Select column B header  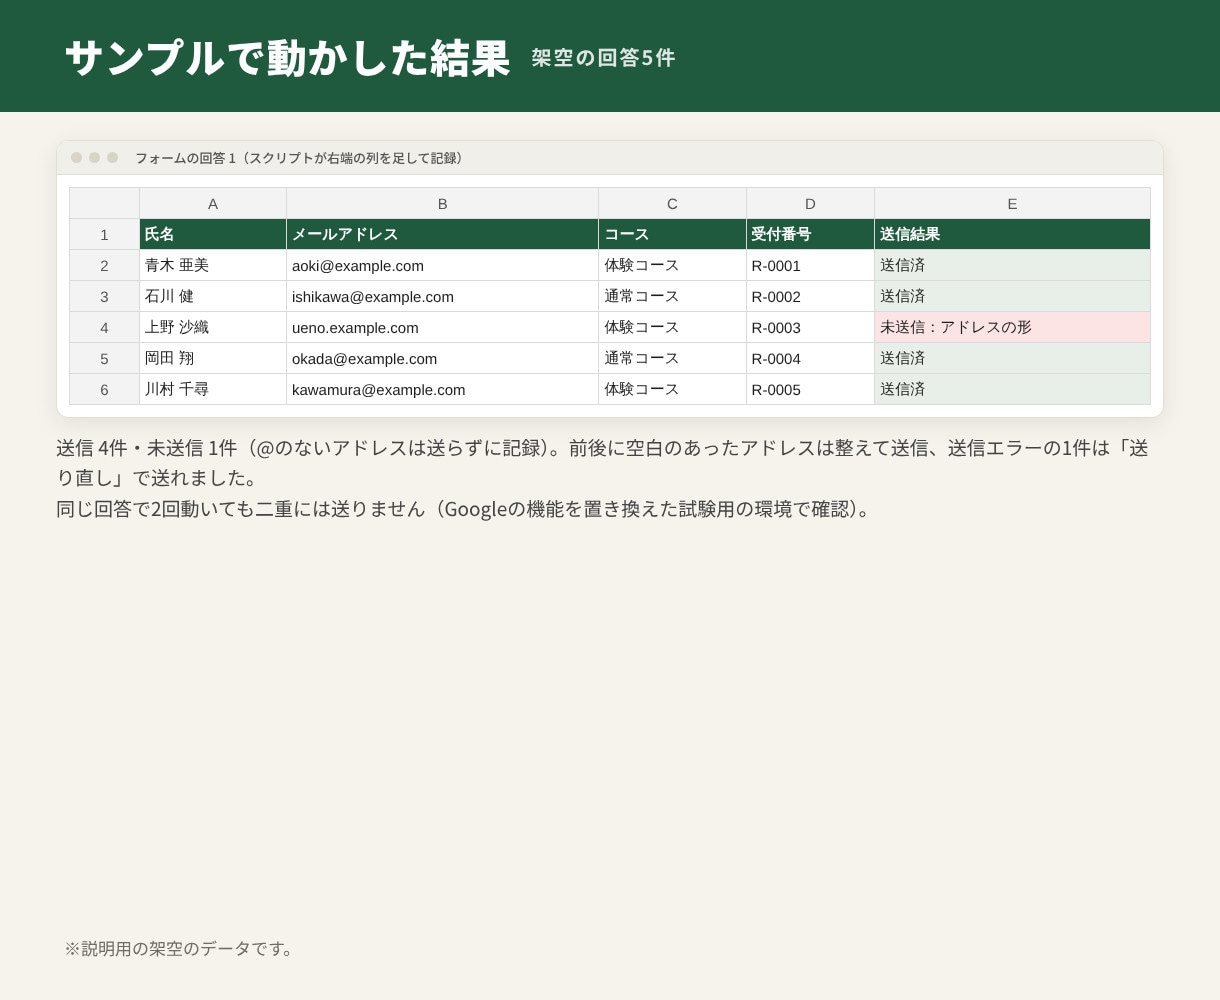pyautogui.click(x=443, y=203)
